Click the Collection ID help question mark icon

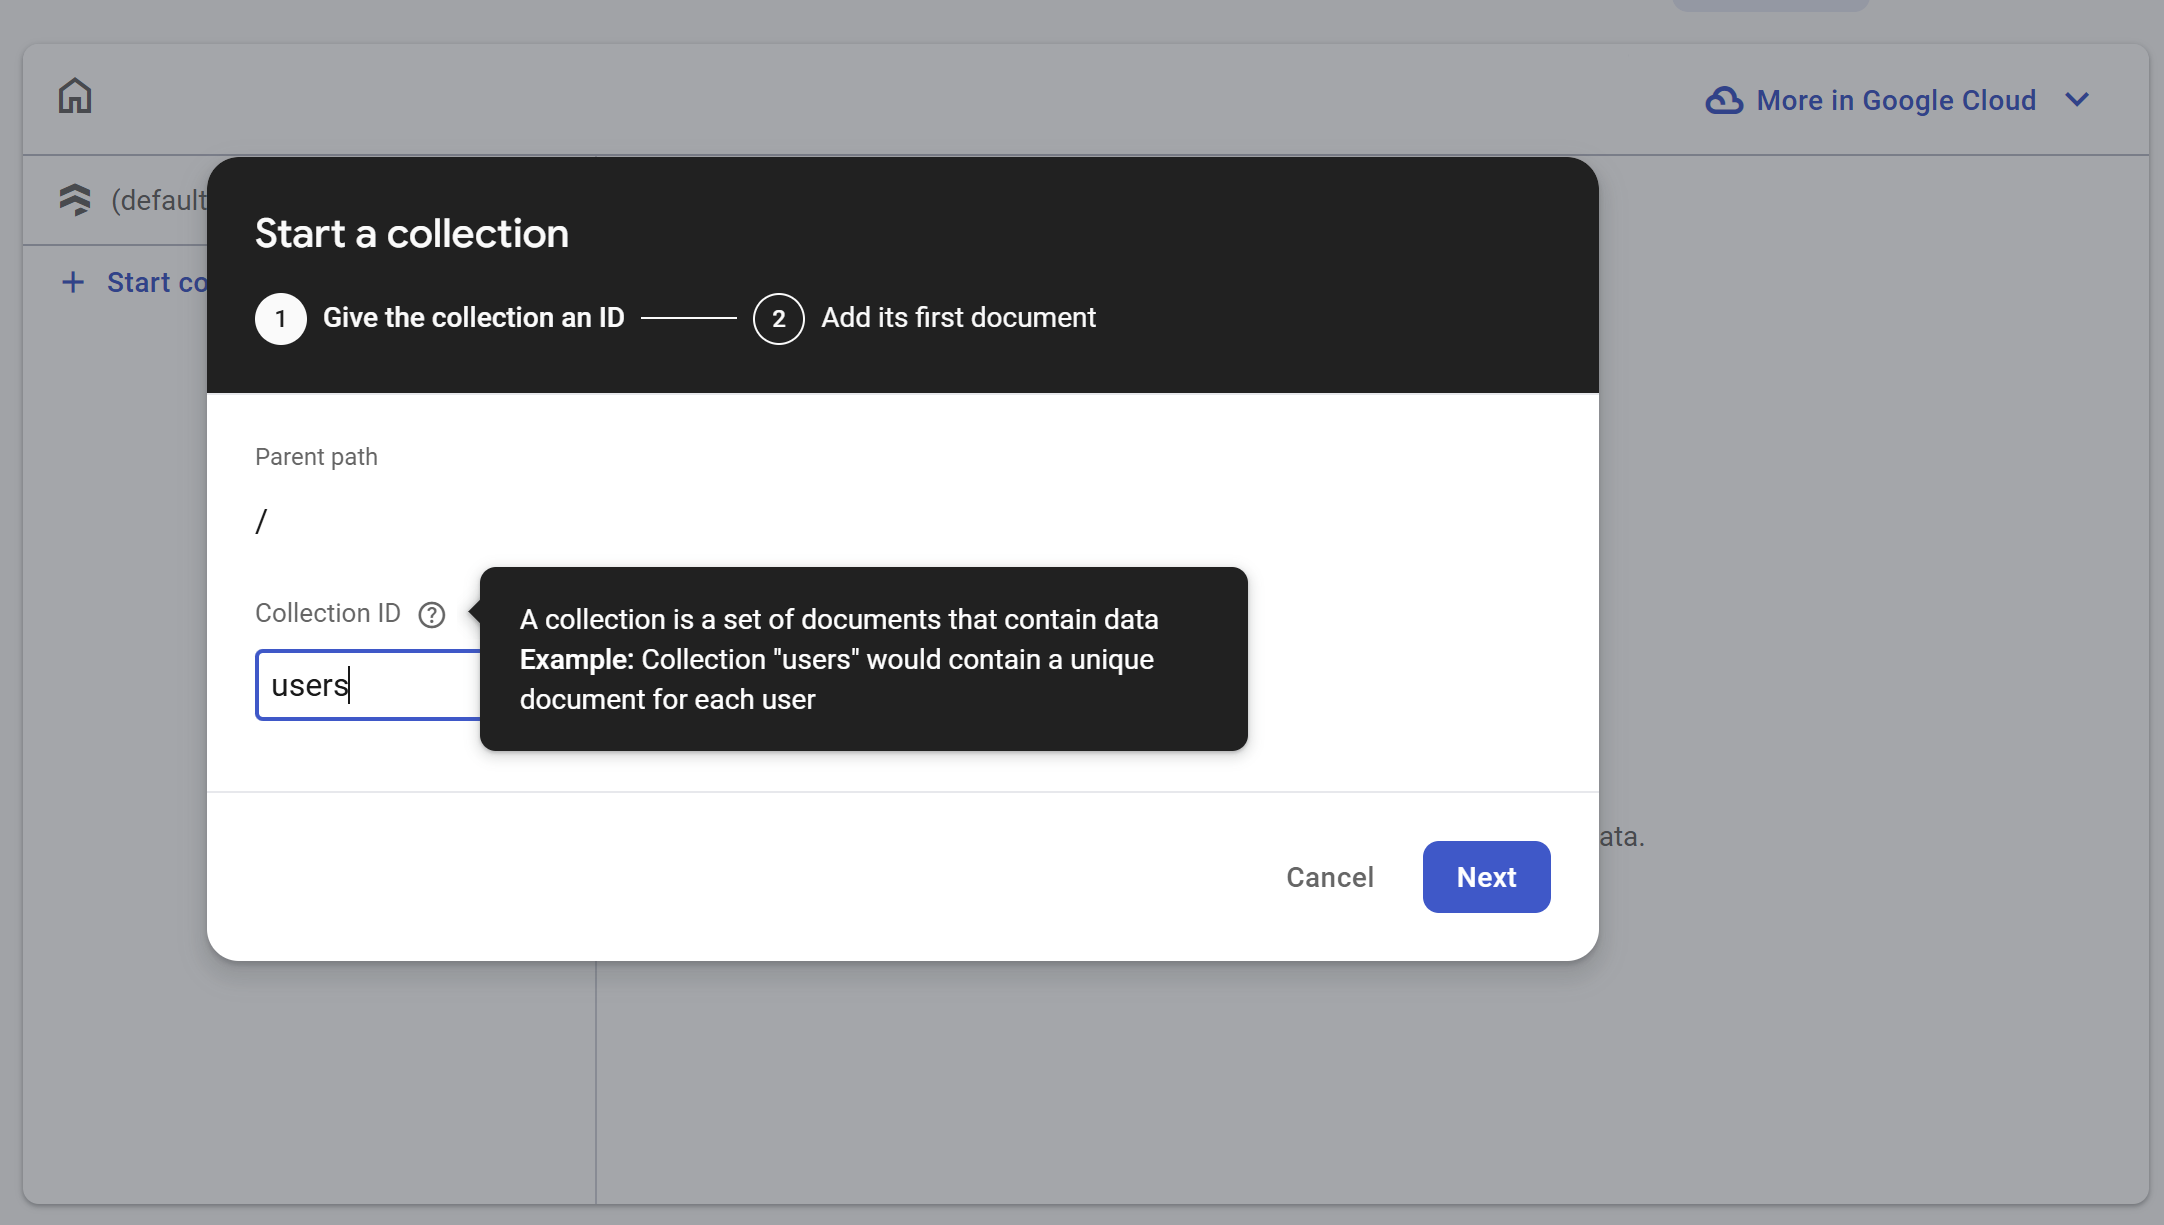click(x=432, y=614)
